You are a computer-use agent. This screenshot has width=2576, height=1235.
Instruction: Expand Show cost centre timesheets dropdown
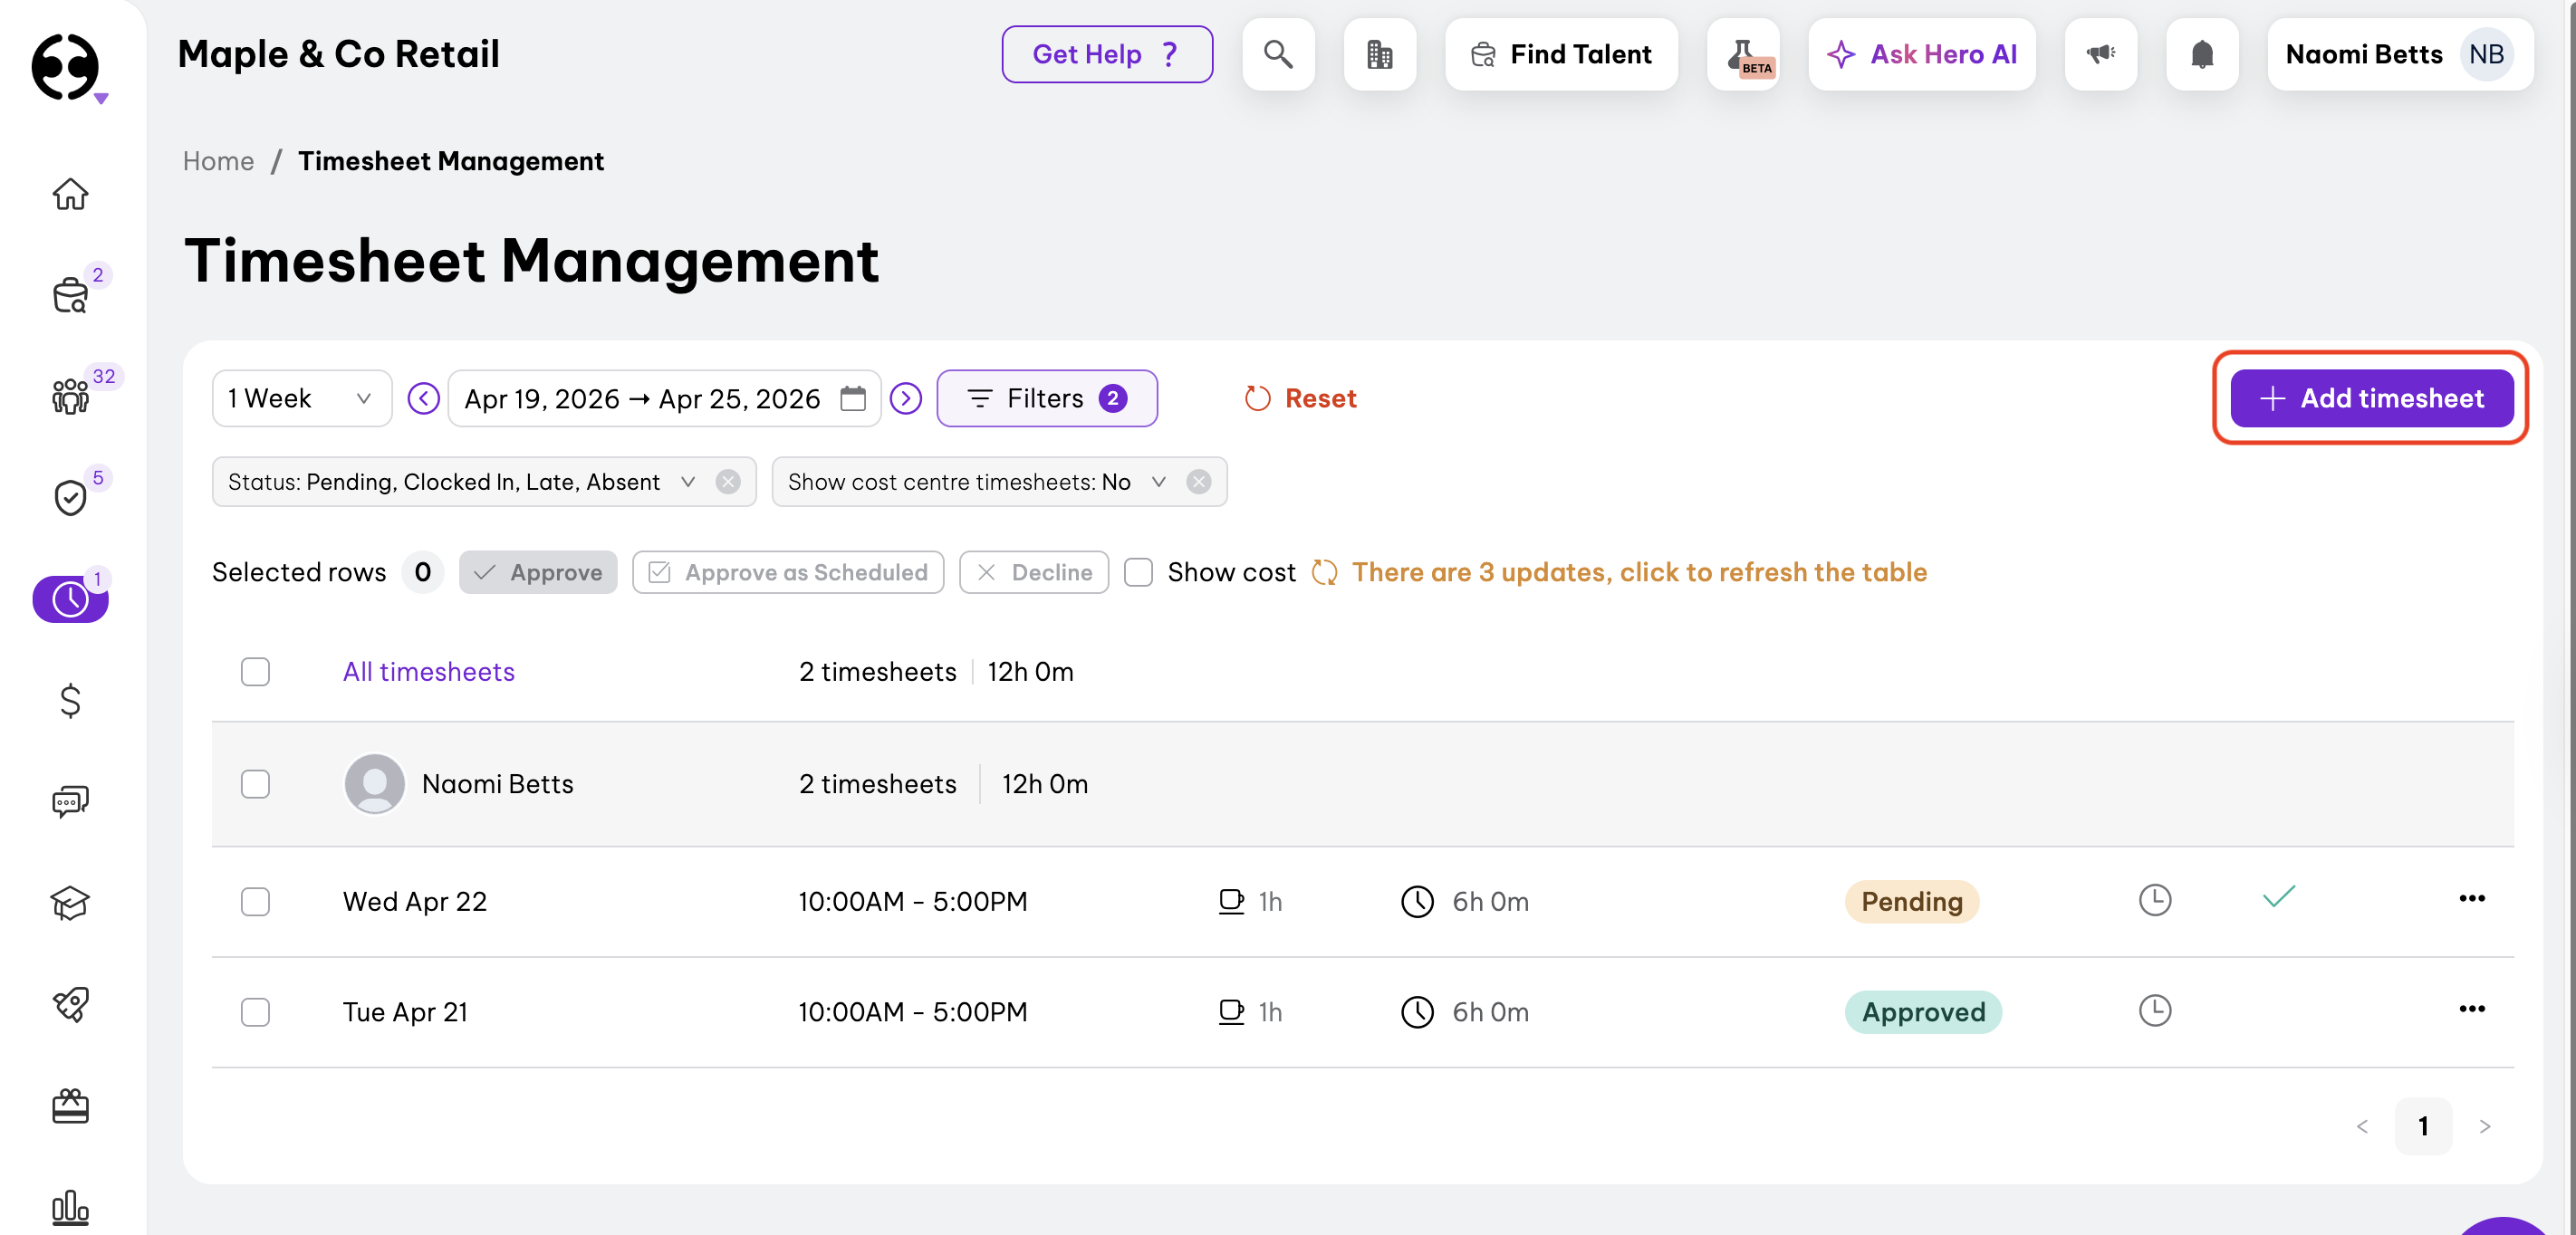1158,482
